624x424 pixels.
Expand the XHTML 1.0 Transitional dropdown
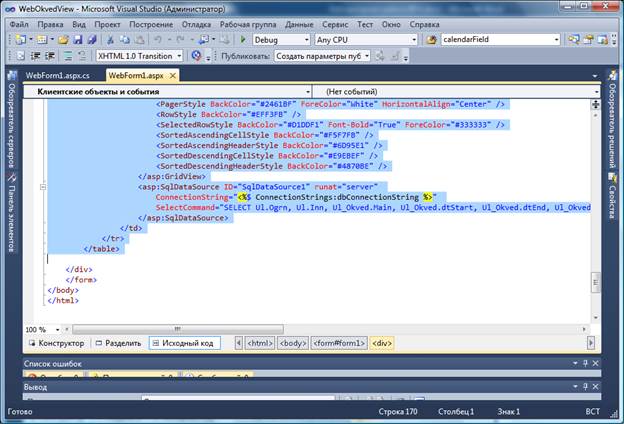[x=179, y=57]
